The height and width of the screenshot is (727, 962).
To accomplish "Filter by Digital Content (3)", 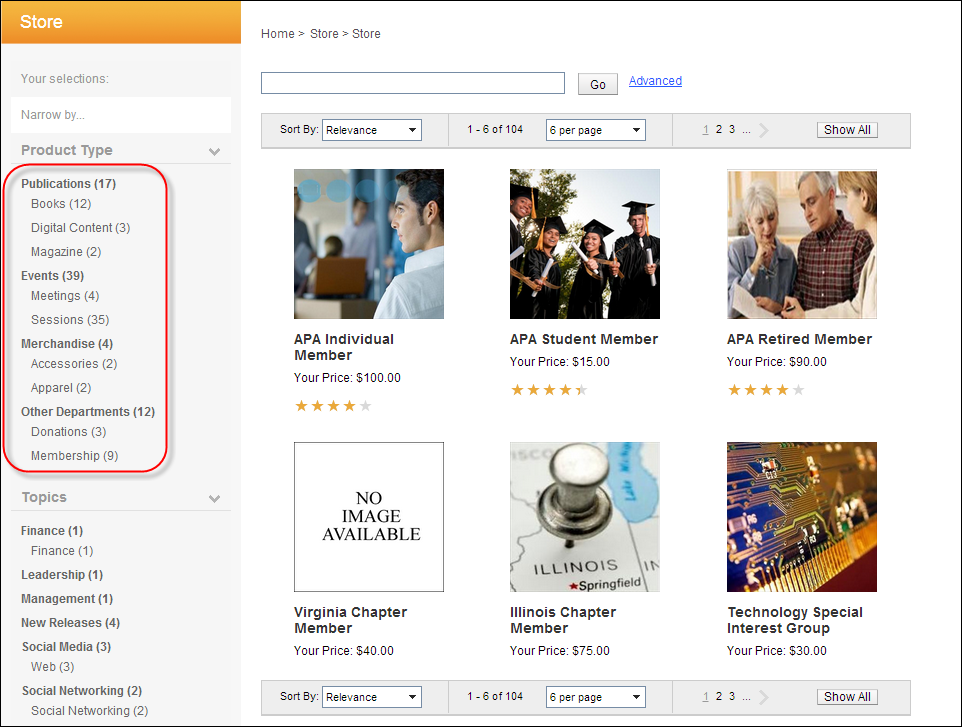I will (x=80, y=228).
